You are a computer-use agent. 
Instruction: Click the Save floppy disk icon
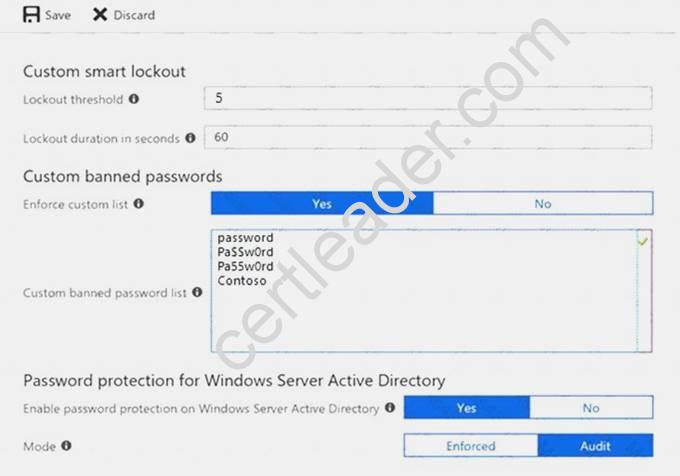point(31,15)
